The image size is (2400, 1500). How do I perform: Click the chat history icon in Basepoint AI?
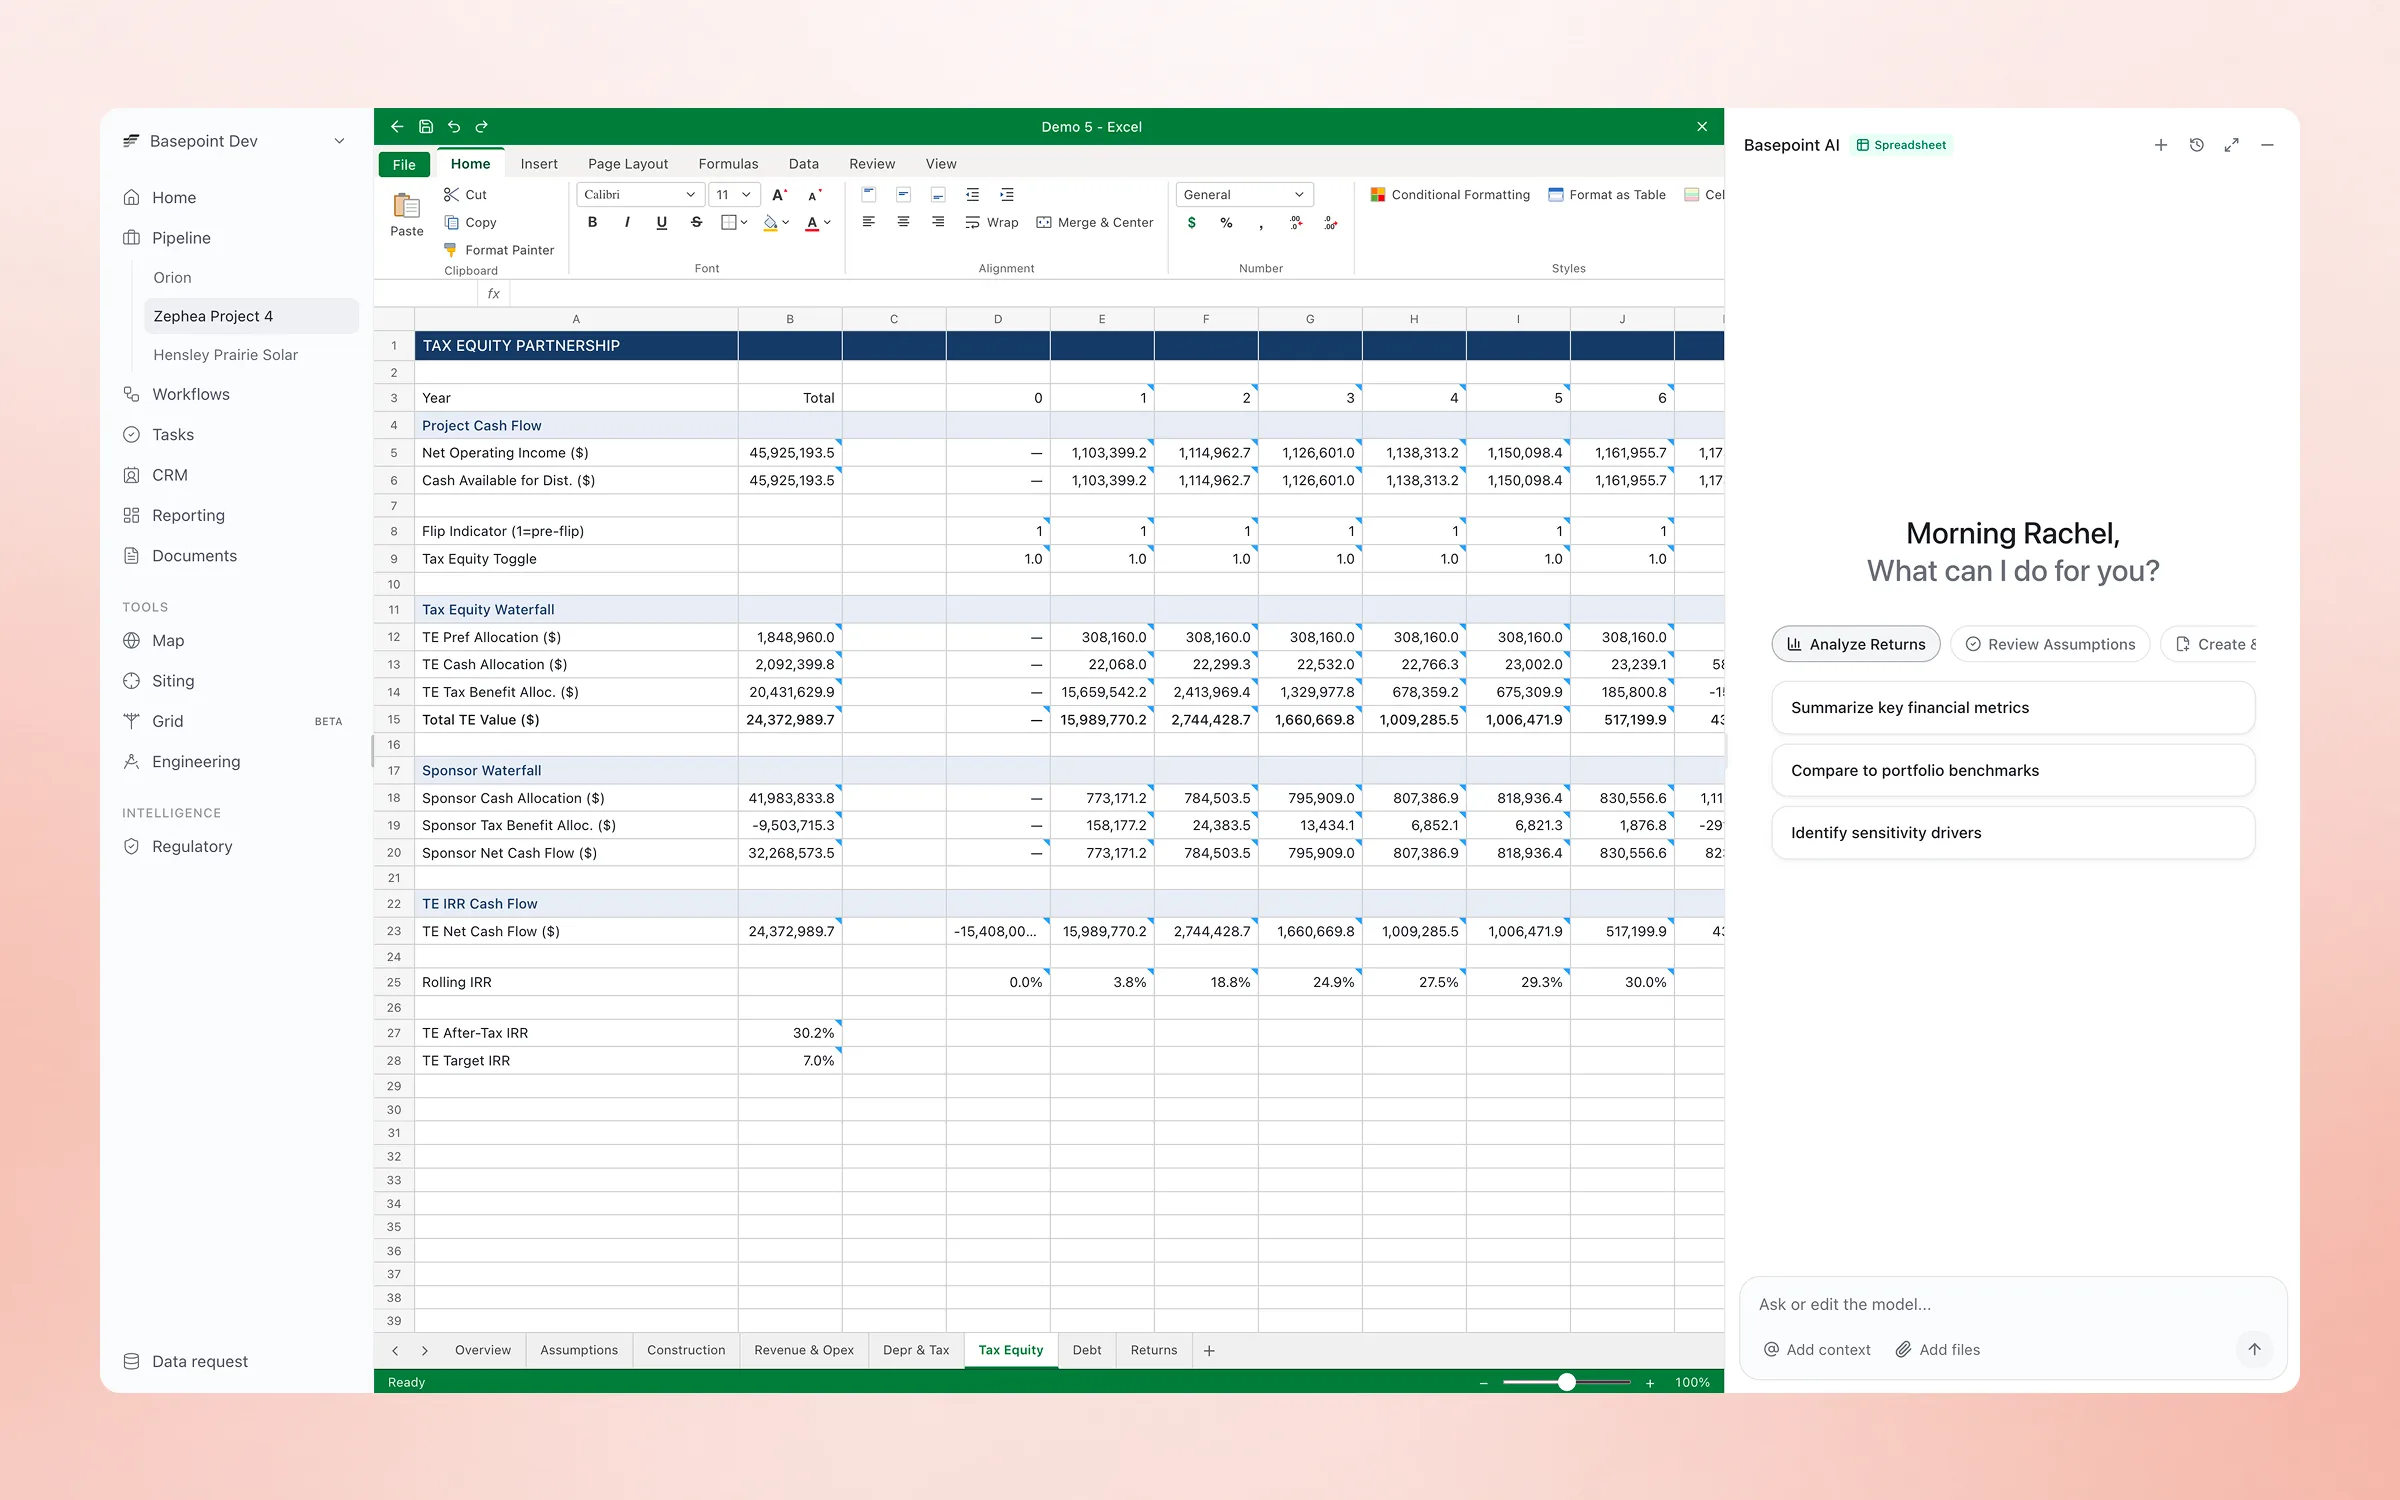2196,145
